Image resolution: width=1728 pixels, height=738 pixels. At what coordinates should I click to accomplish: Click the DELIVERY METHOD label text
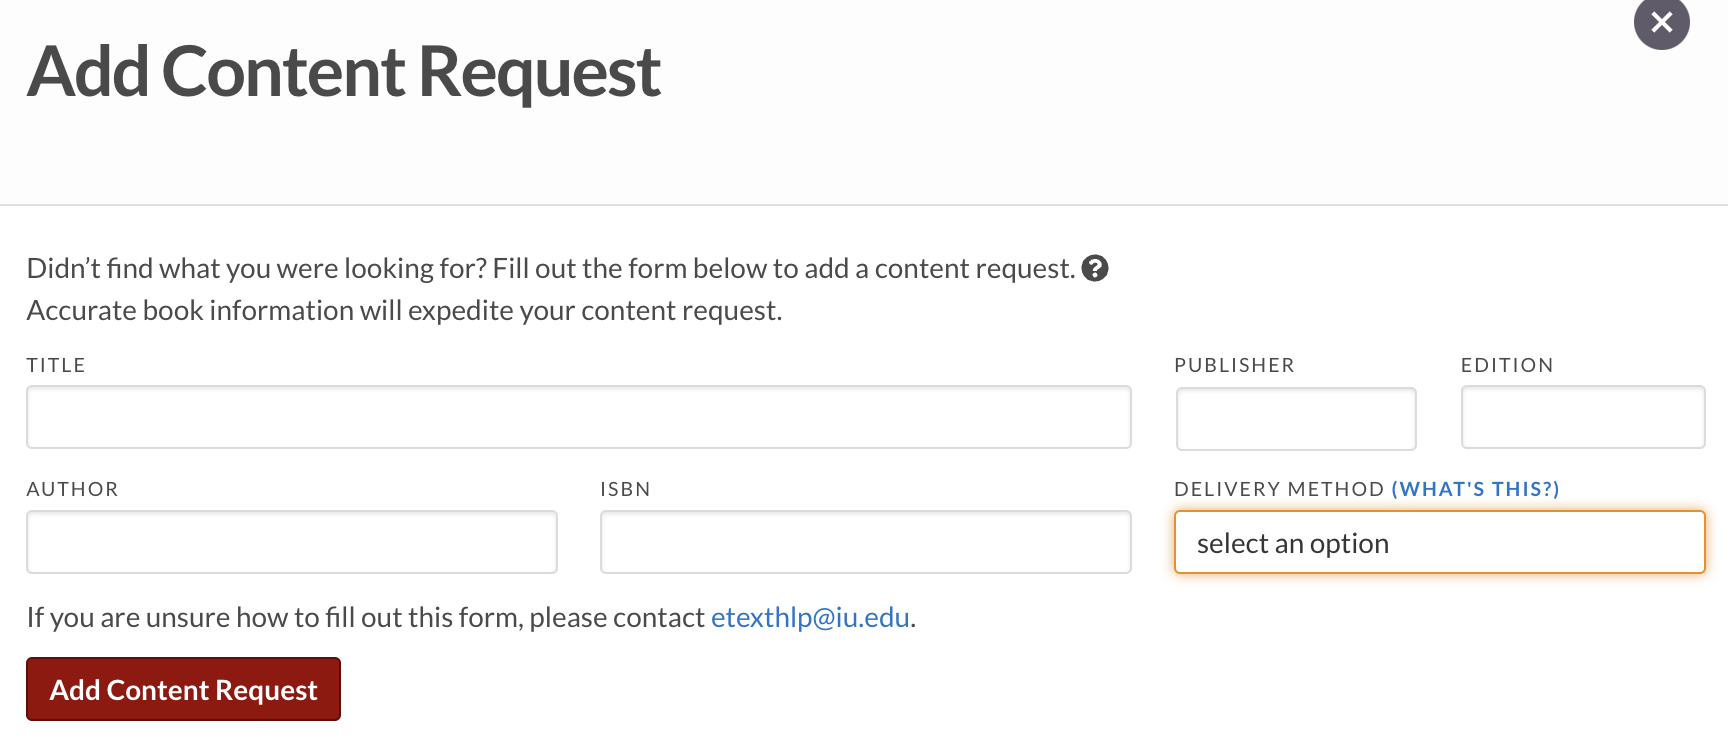point(1279,489)
